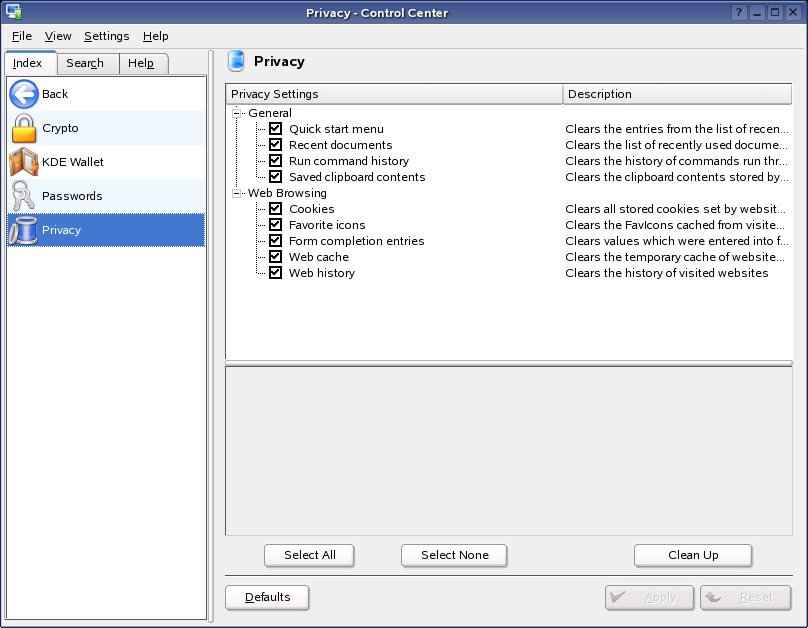Switch to the Search tab
Viewport: 808px width, 628px height.
tap(88, 63)
